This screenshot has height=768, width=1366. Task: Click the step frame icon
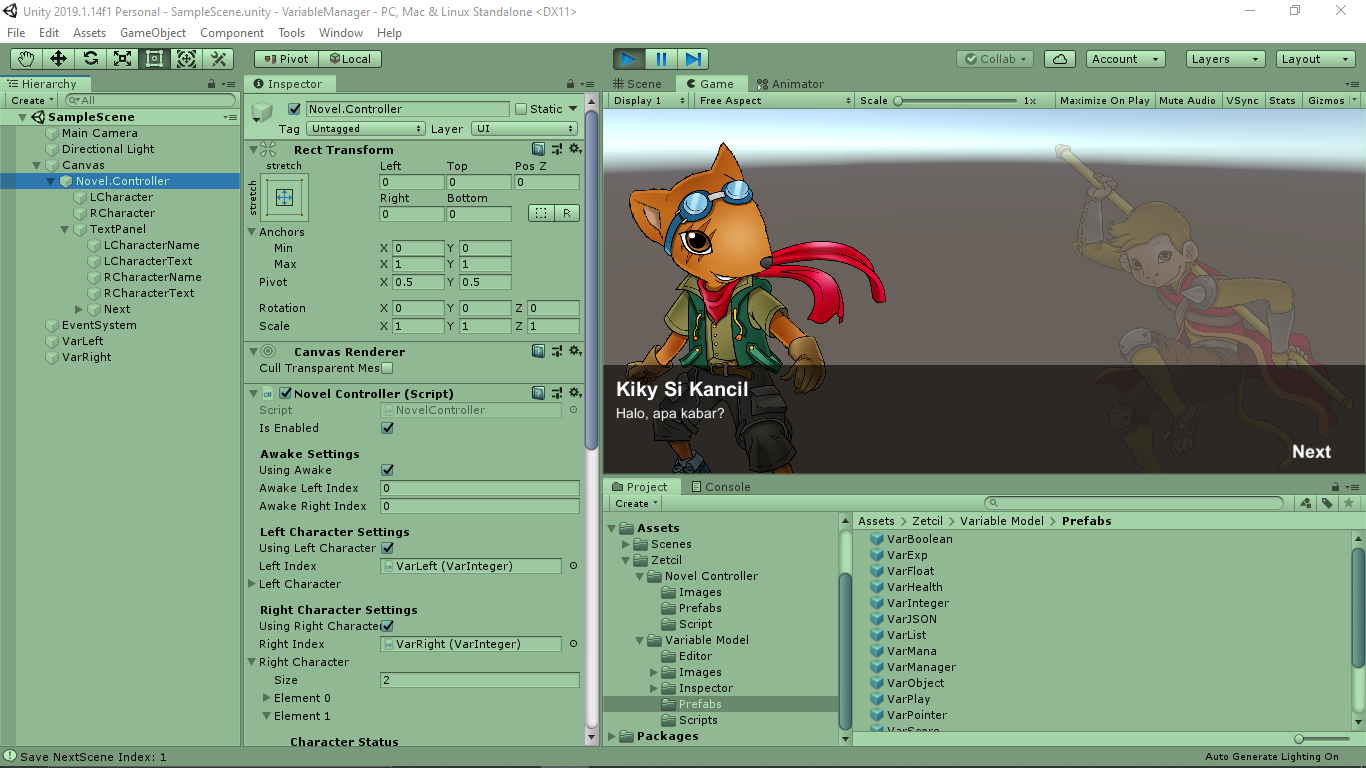point(692,58)
